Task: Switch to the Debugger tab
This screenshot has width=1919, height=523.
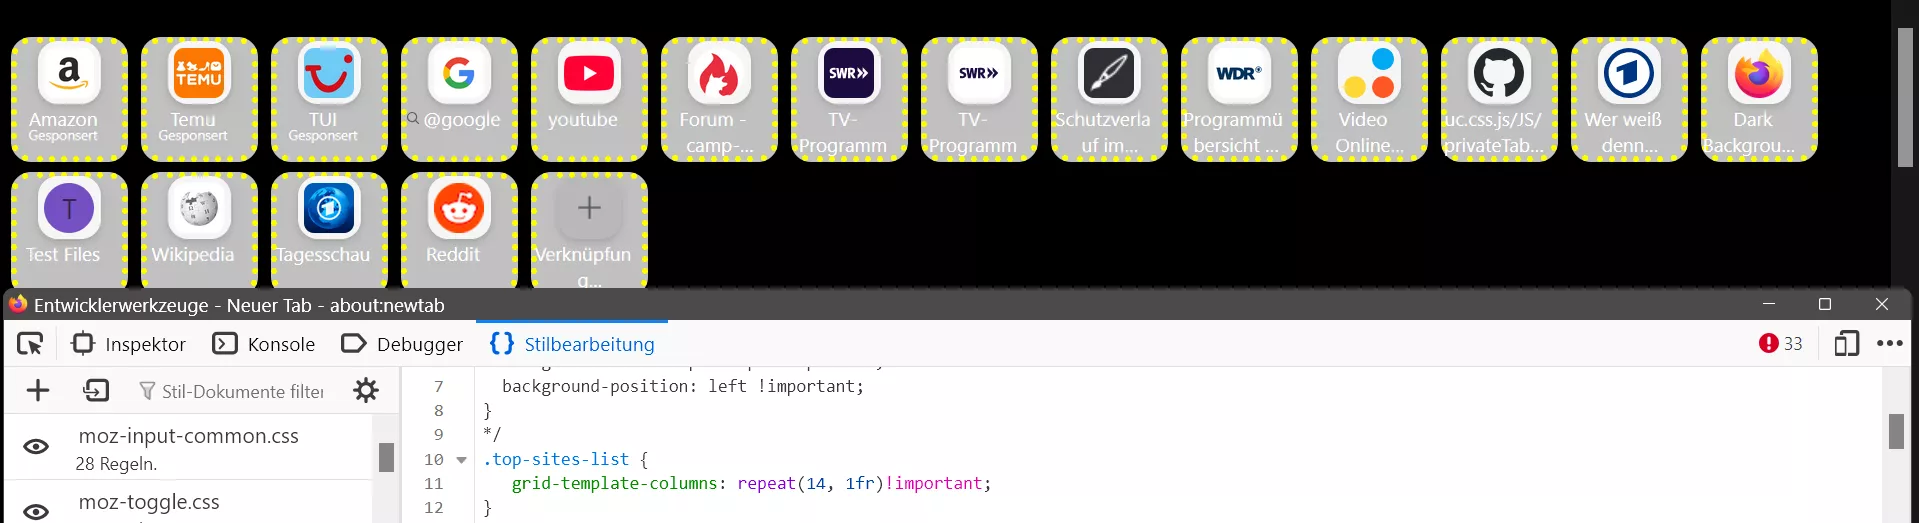Action: (402, 344)
